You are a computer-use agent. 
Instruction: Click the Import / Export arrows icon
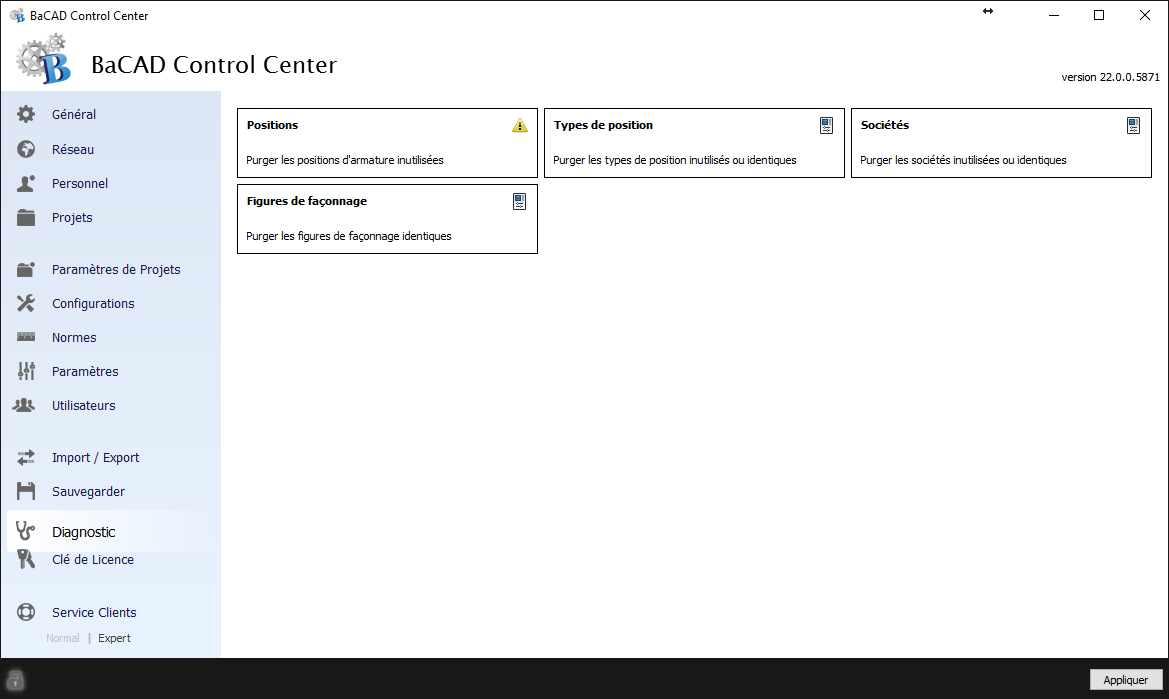coord(26,458)
